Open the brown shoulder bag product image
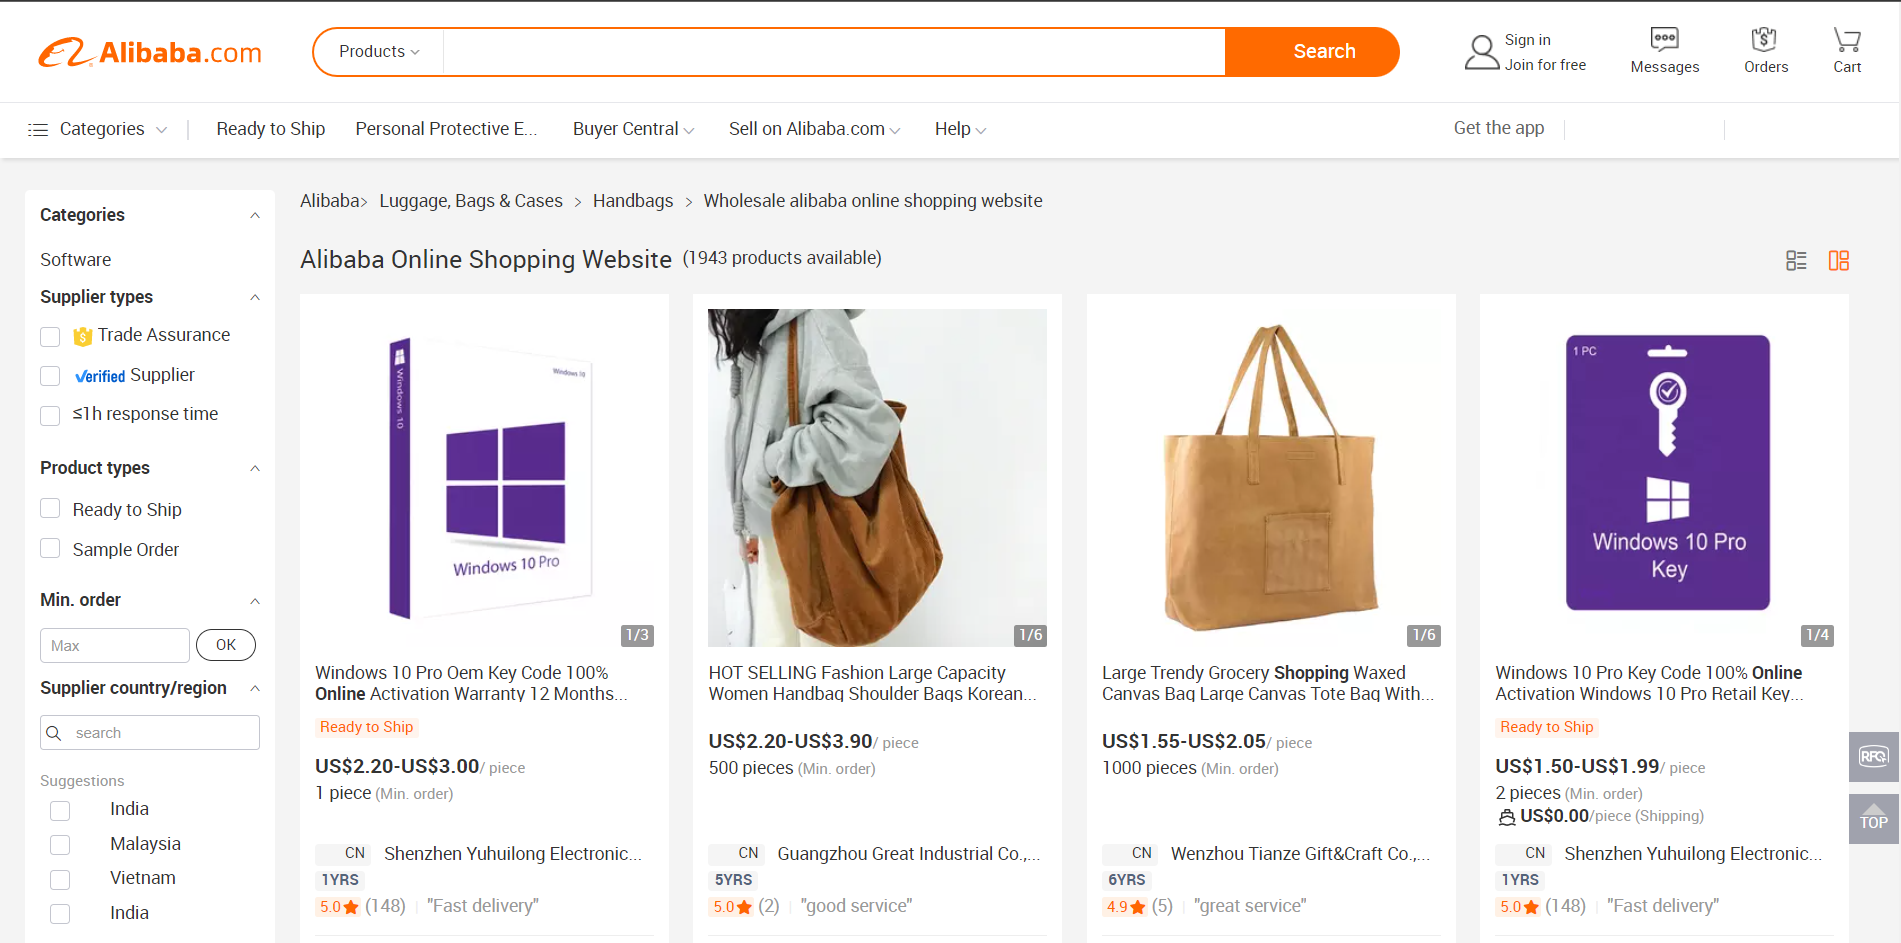The image size is (1901, 943). [x=877, y=478]
